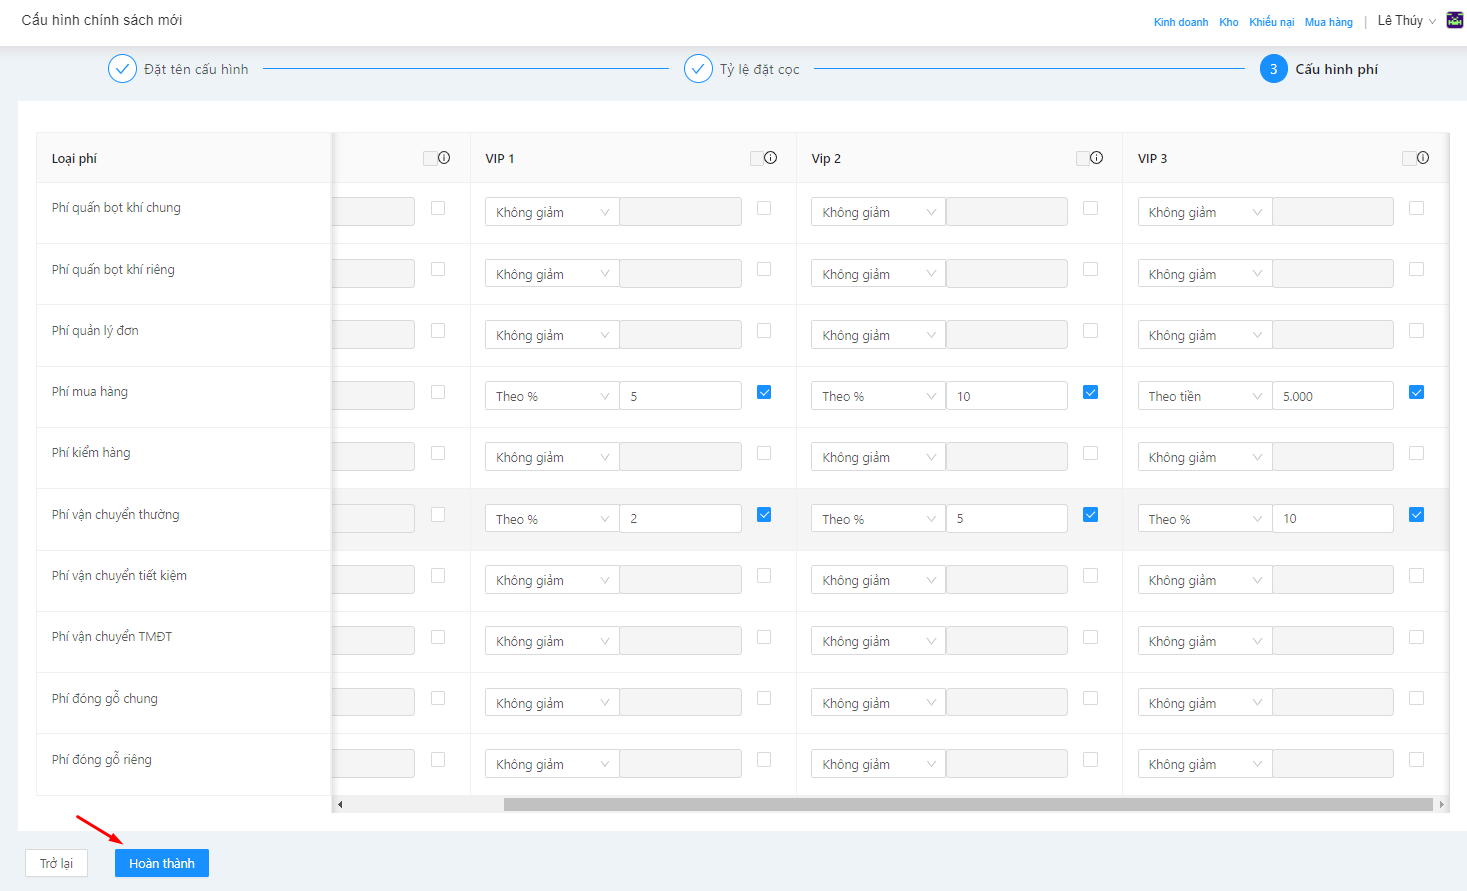Click the Hoàn thành button
The height and width of the screenshot is (891, 1467).
coord(162,863)
